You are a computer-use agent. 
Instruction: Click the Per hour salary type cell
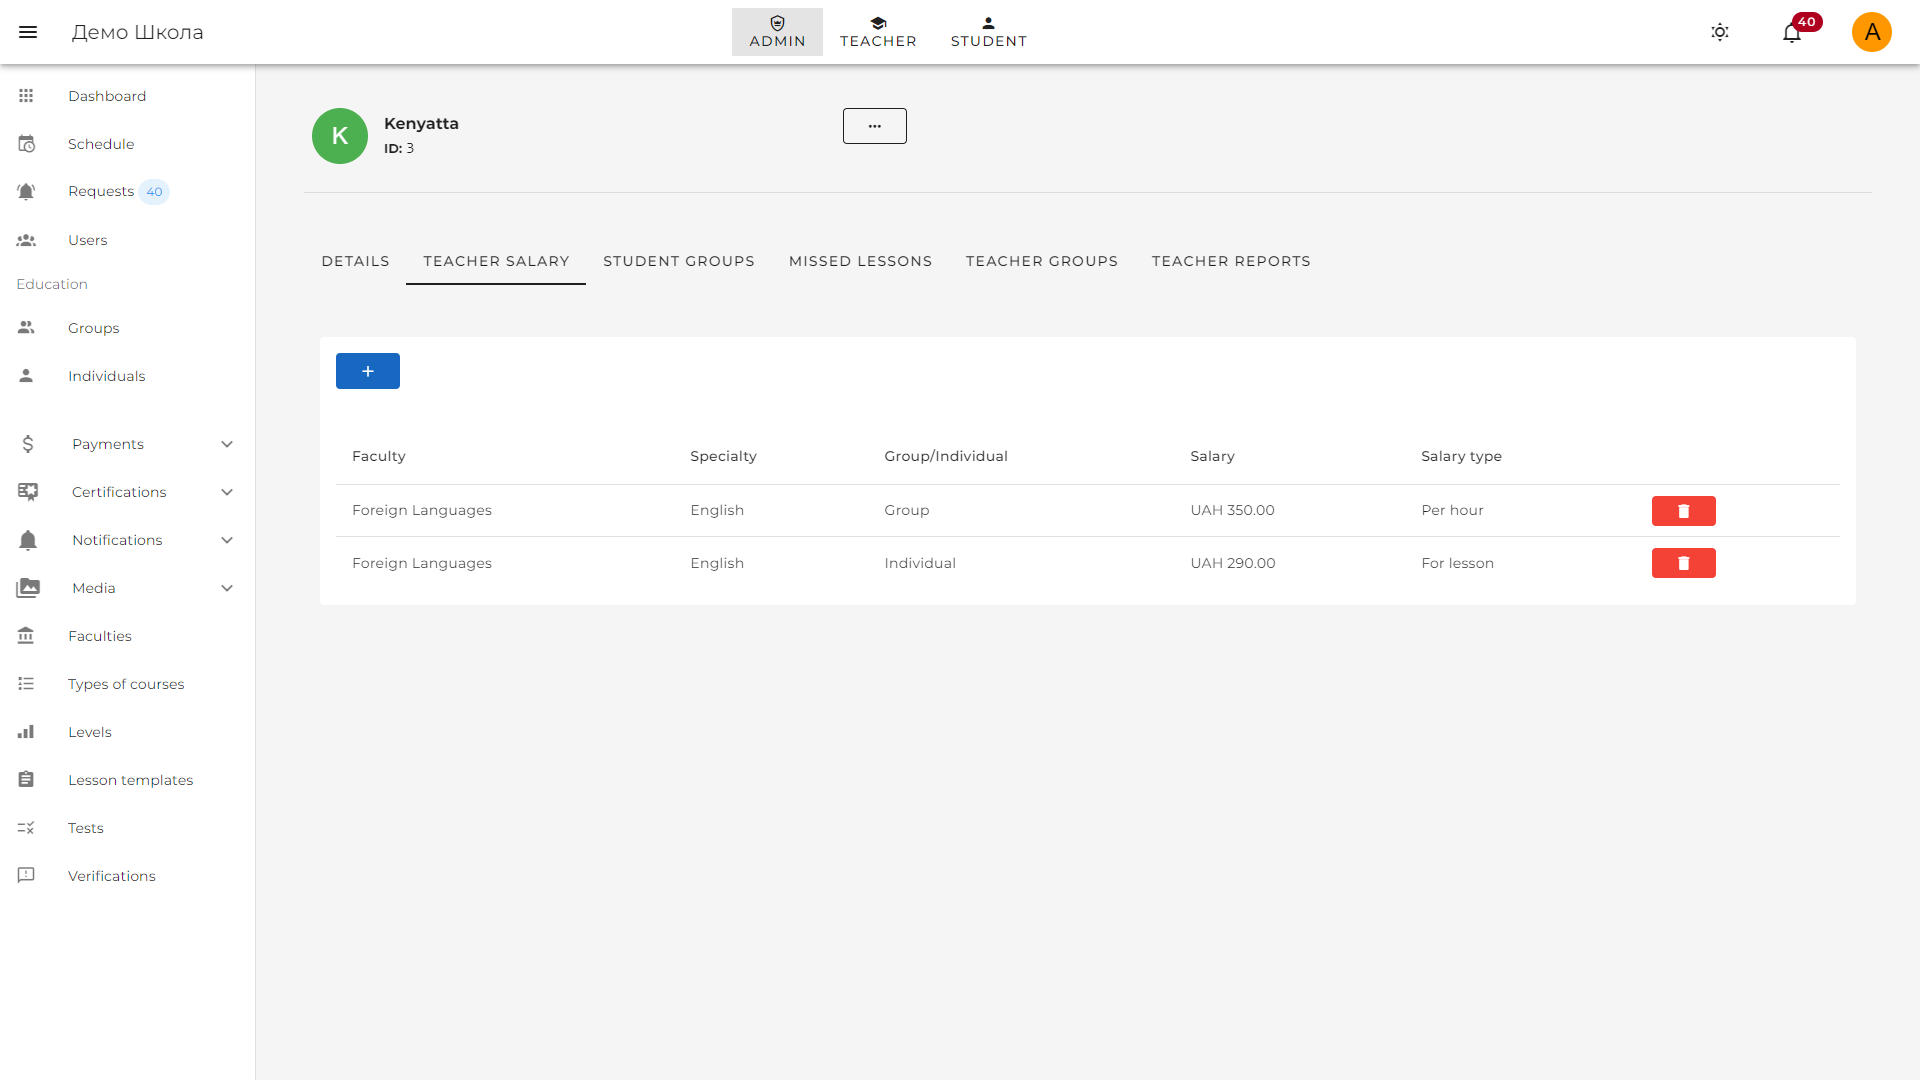click(x=1452, y=510)
